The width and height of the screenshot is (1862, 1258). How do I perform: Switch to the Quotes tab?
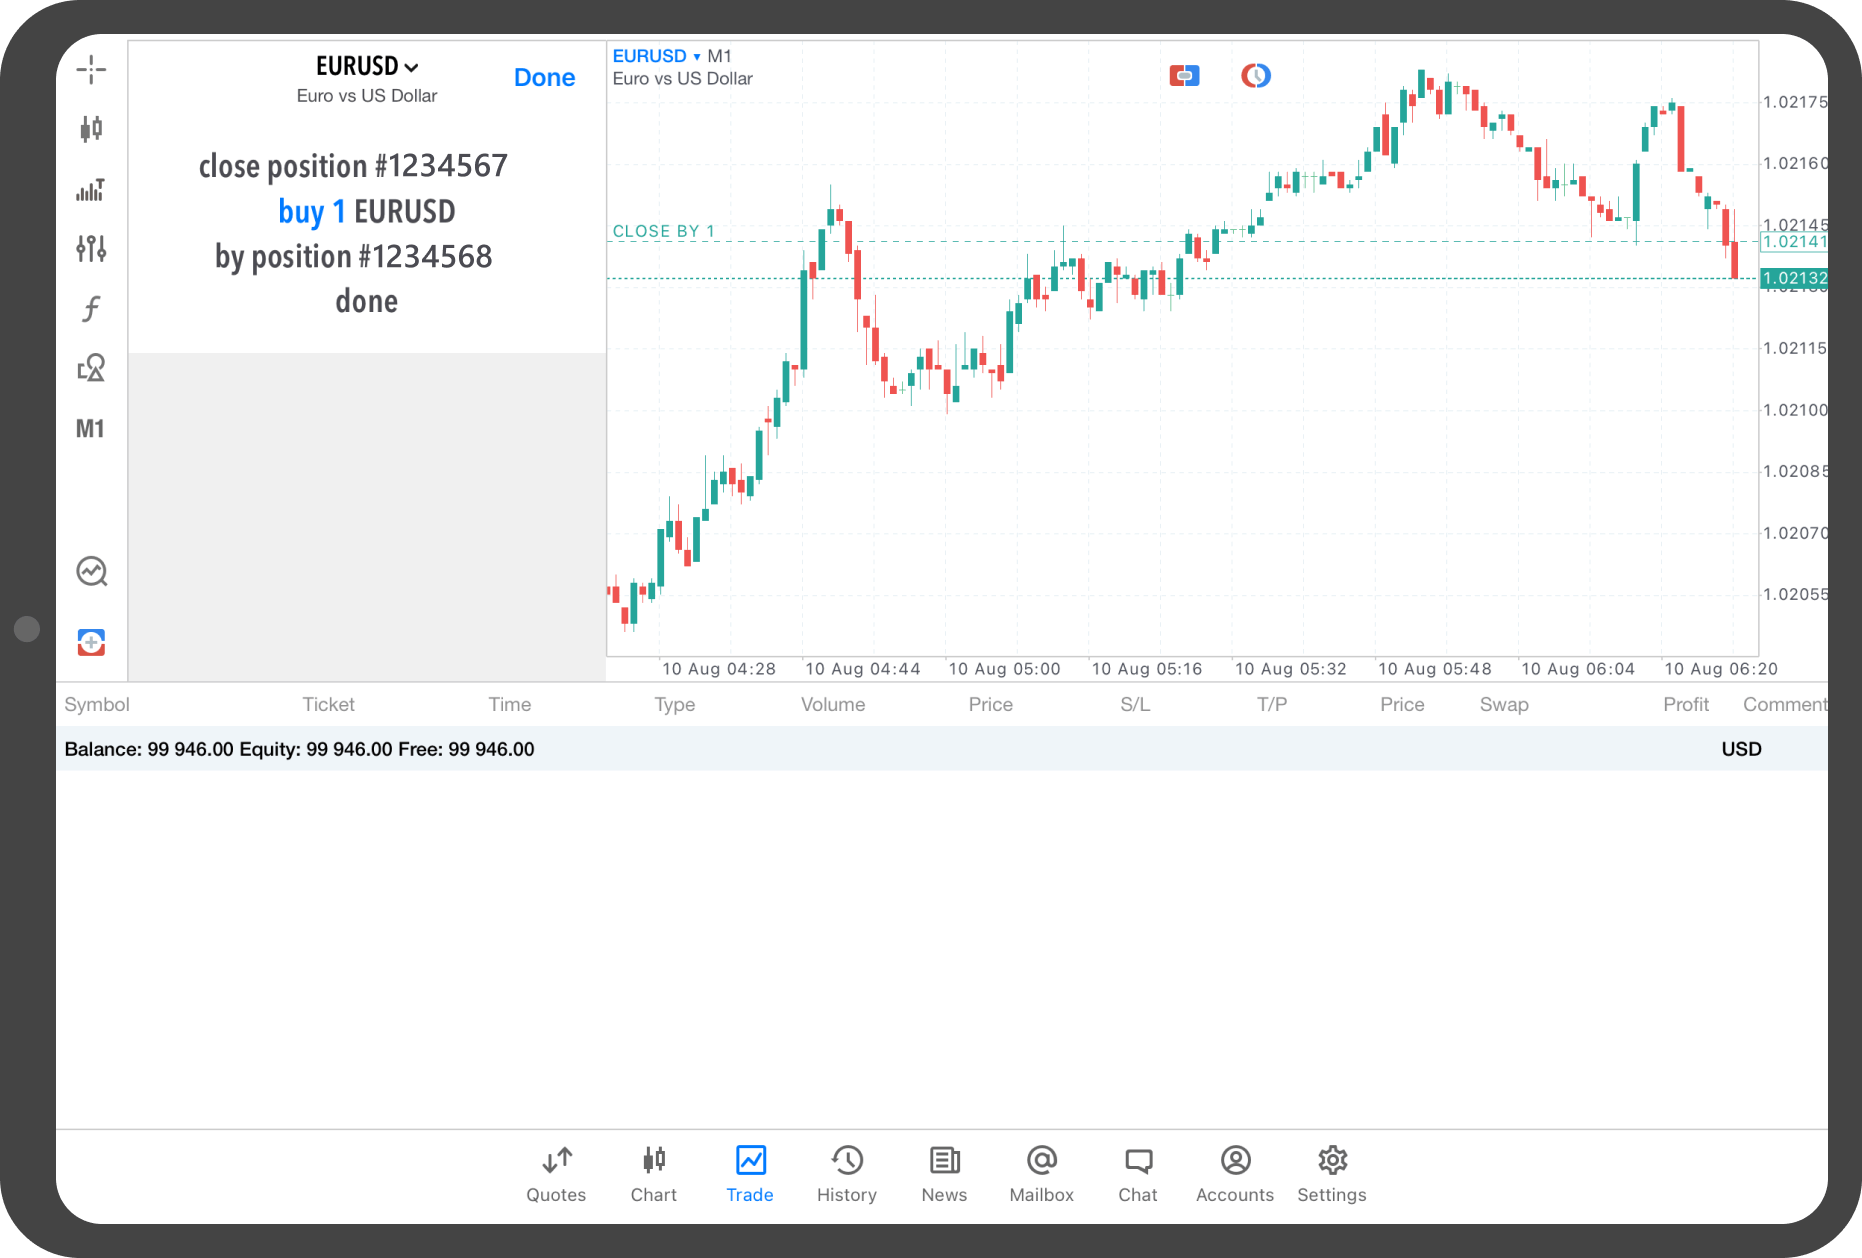tap(556, 1173)
